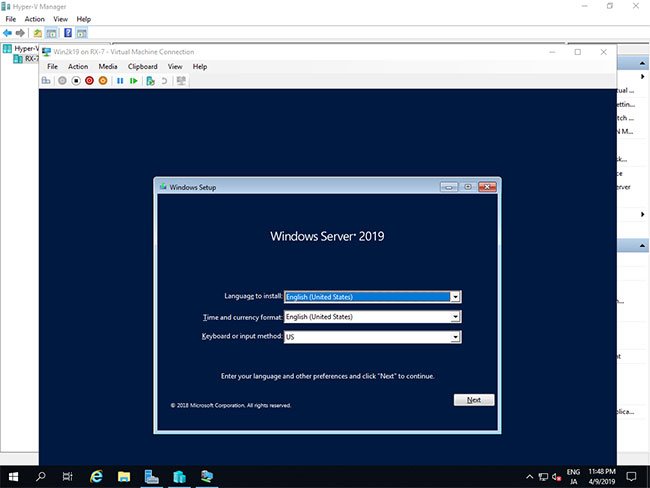Viewport: 650px width, 488px height.
Task: Close the Virtual Machine Connection window
Action: pyautogui.click(x=604, y=52)
